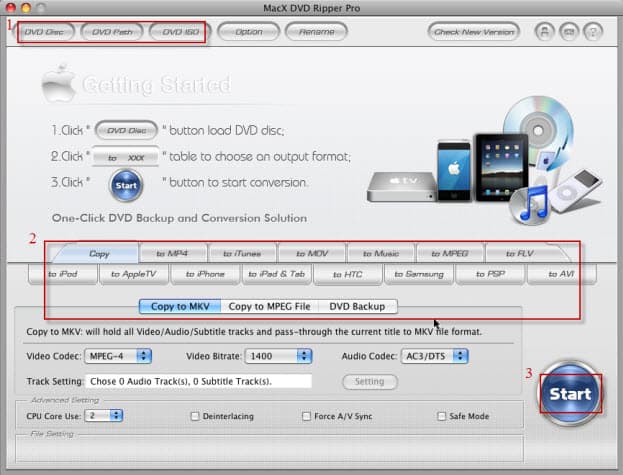623x475 pixels.
Task: Switch to the to MP4 tab
Action: (172, 253)
